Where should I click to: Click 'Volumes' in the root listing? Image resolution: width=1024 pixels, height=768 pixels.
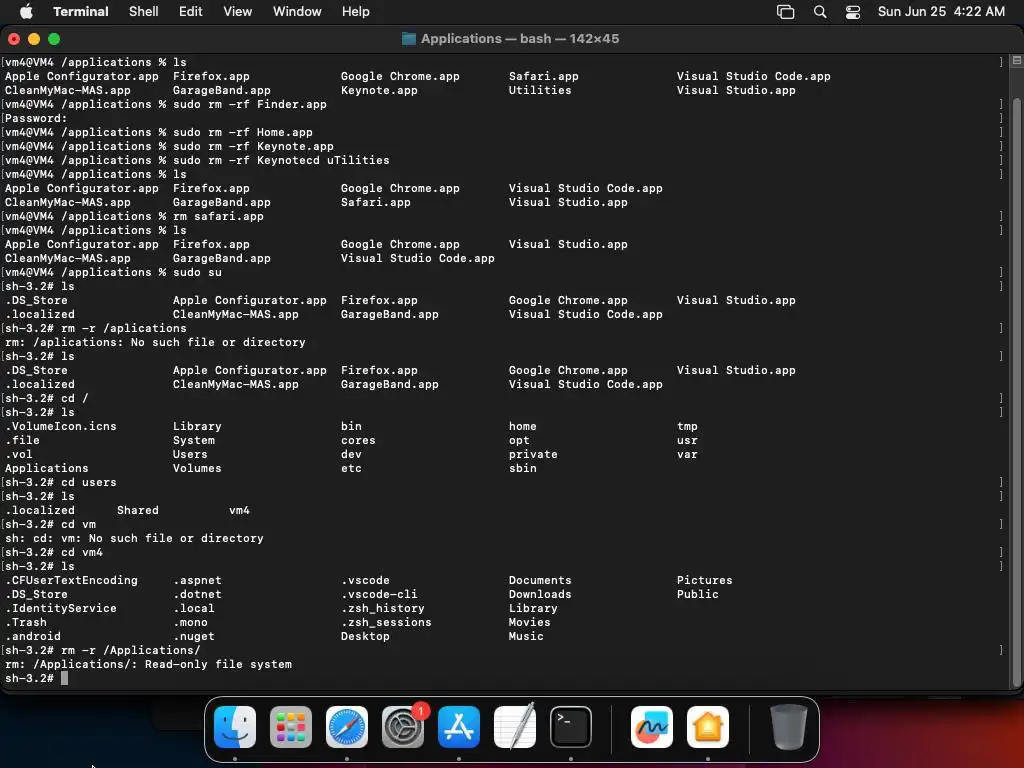click(x=197, y=468)
